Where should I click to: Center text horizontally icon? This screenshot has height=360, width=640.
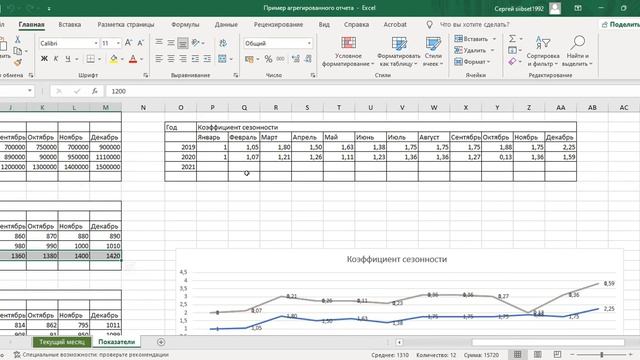pyautogui.click(x=171, y=59)
